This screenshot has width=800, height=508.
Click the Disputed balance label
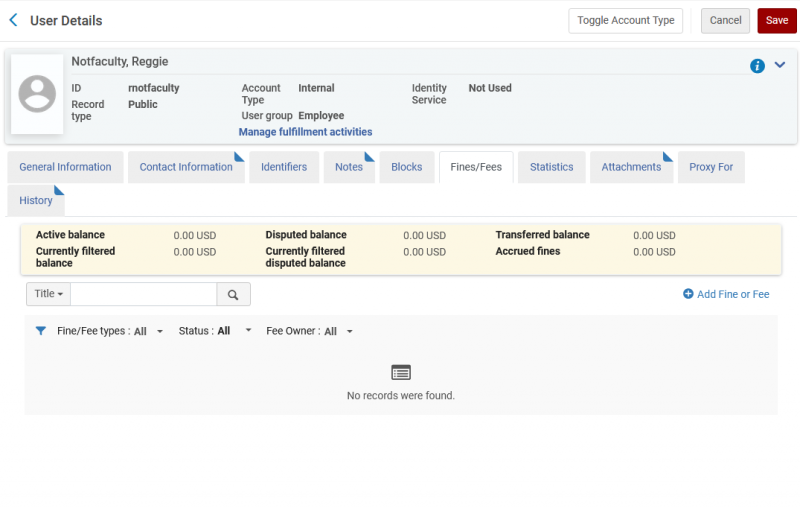pos(306,235)
